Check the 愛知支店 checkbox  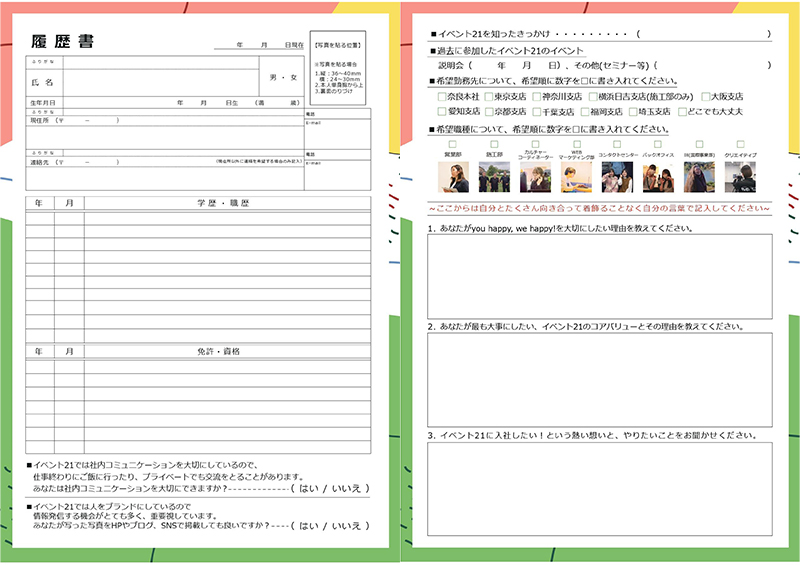(x=442, y=111)
